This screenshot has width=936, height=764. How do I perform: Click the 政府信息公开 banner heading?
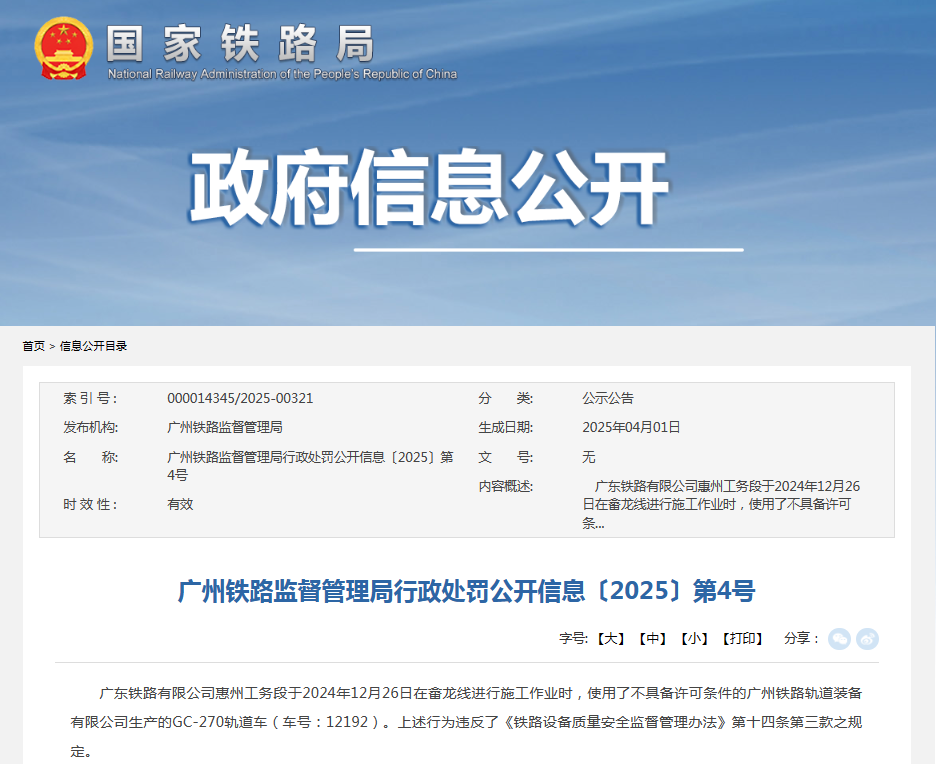(429, 188)
